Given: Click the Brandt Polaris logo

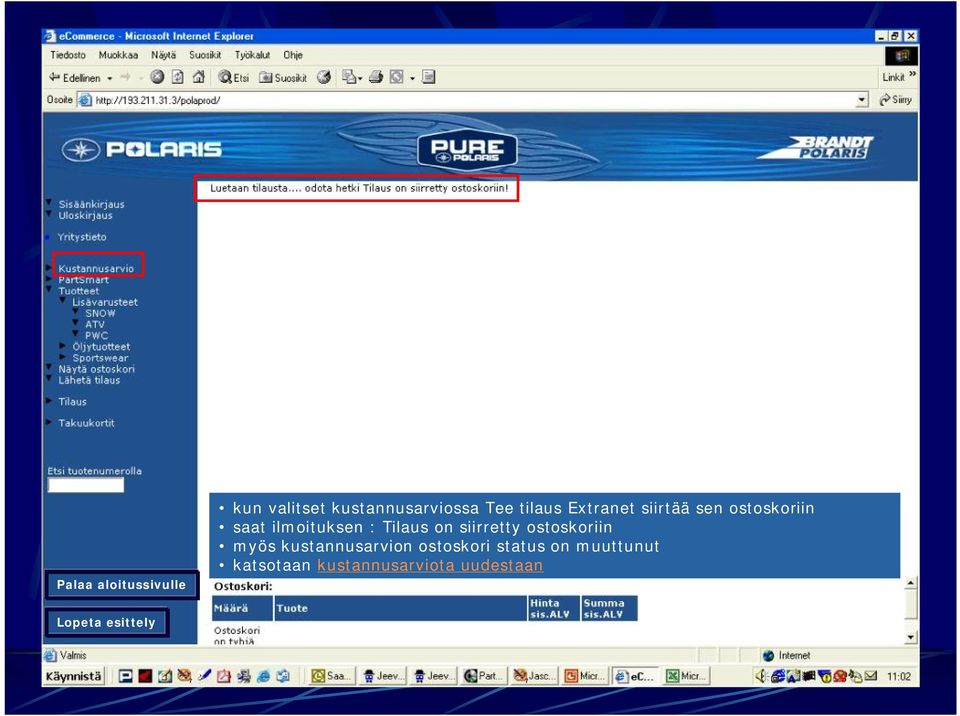Looking at the screenshot, I should tap(816, 148).
